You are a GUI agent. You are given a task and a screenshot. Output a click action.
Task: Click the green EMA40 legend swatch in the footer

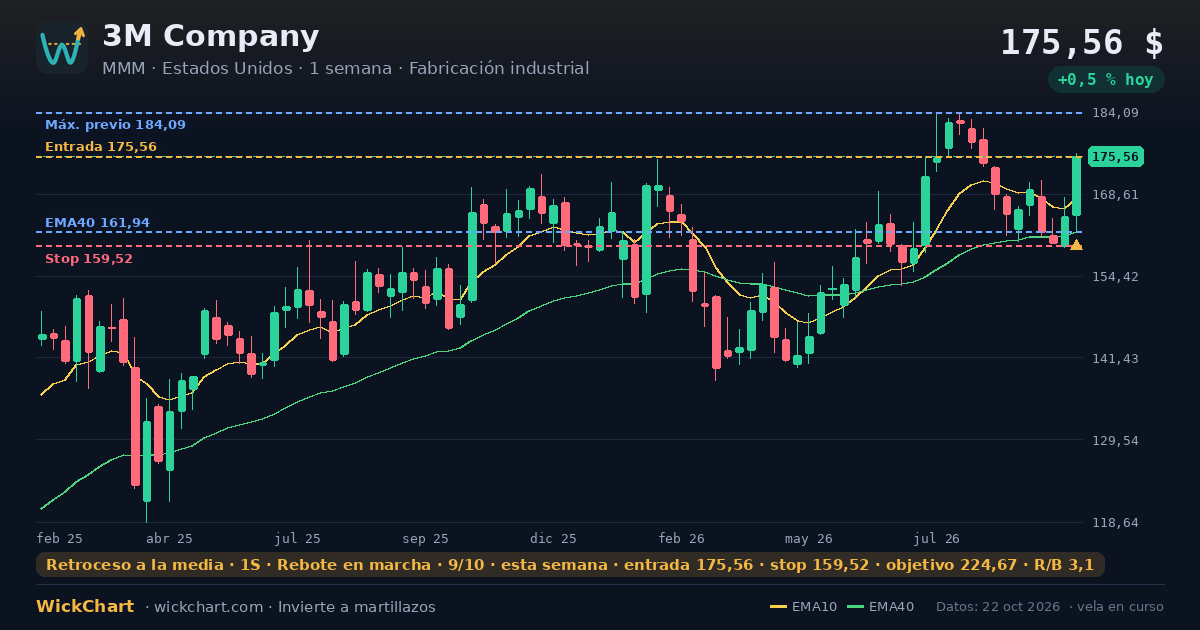[x=855, y=607]
